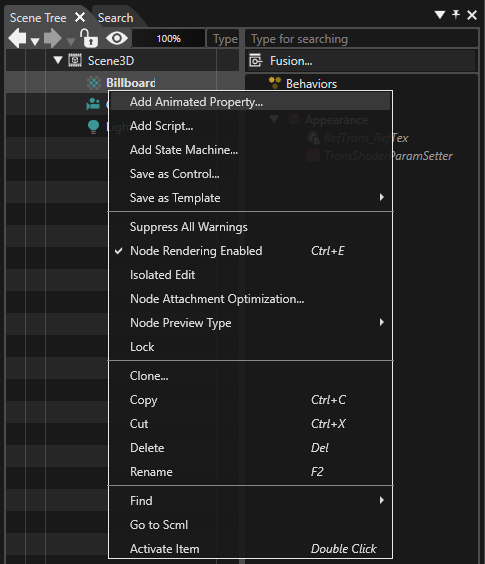The image size is (485, 564).
Task: Click the back navigation arrow icon
Action: pos(17,38)
